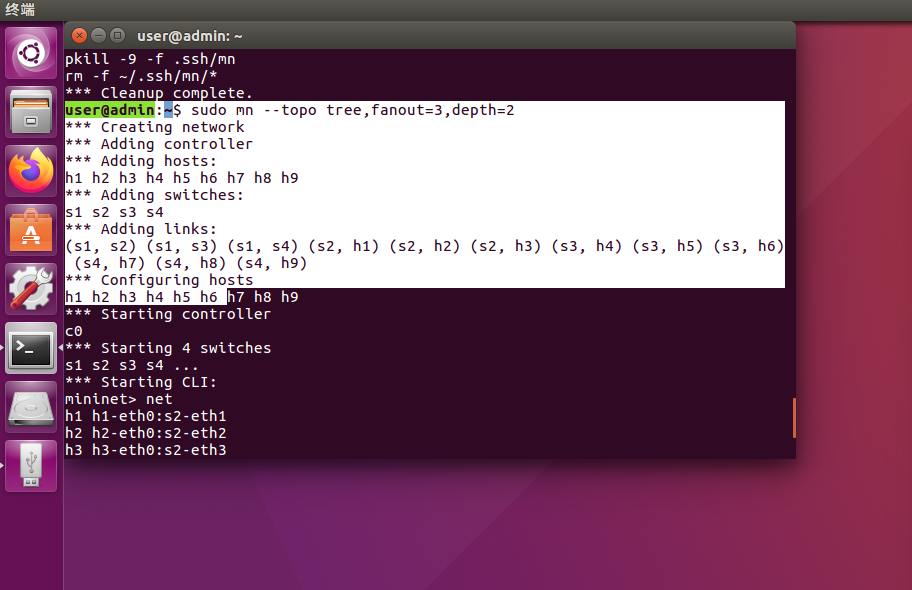Click the '(s2, h1)' link pair
The image size is (912, 590).
(344, 246)
